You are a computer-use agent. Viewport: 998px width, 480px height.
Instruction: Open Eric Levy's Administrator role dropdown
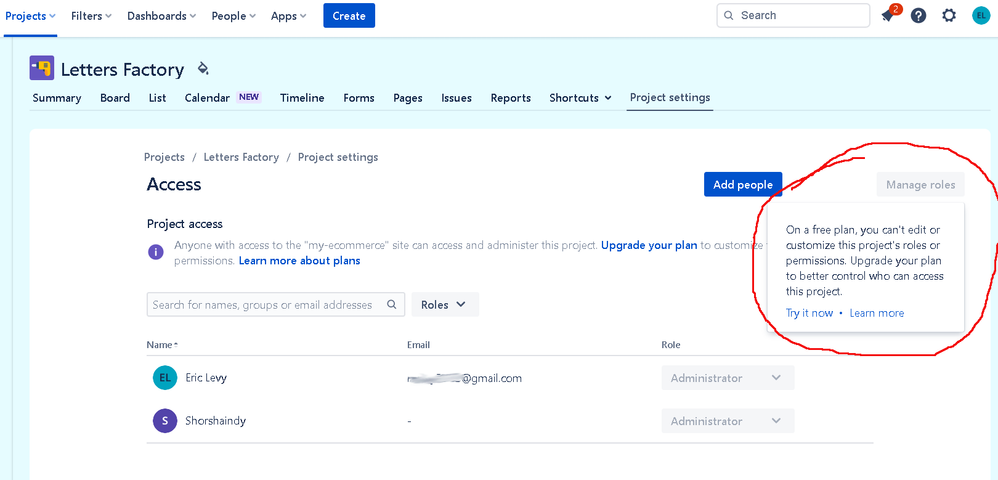[x=727, y=378]
